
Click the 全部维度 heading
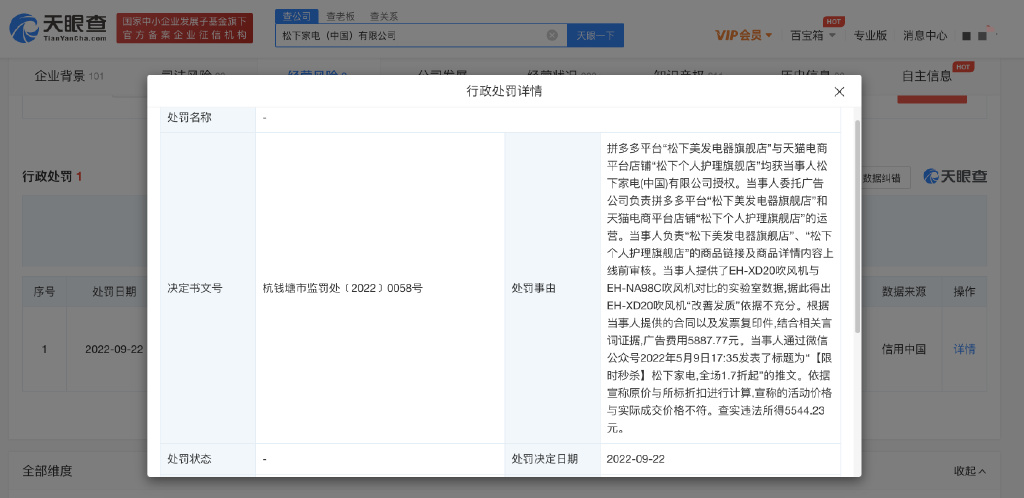point(48,471)
